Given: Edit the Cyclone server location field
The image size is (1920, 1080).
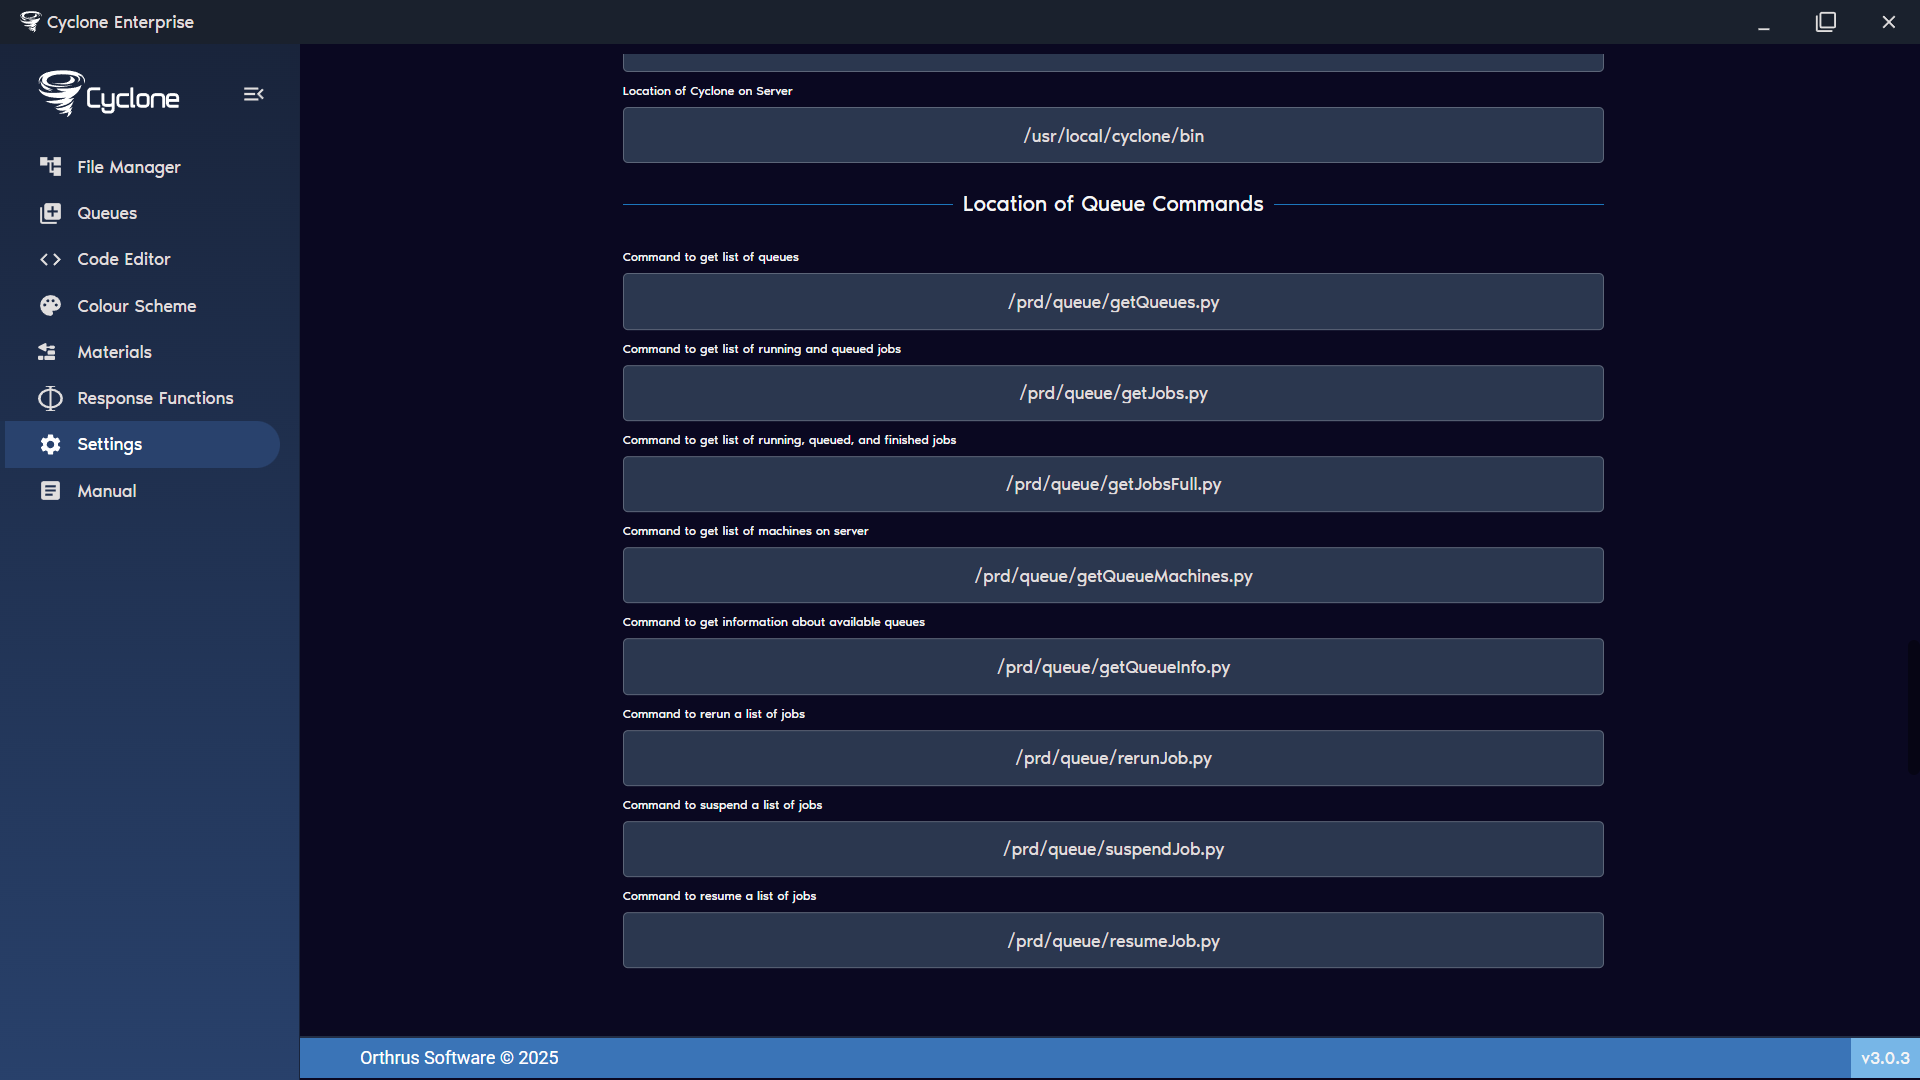Looking at the screenshot, I should click(x=1112, y=136).
